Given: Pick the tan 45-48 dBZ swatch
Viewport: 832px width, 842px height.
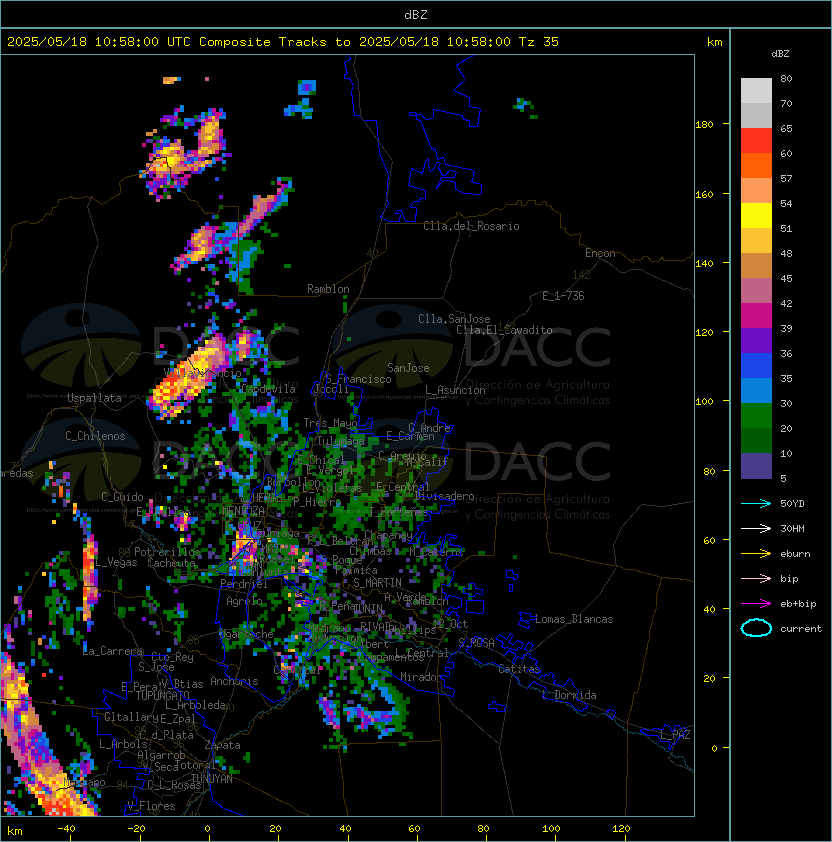Looking at the screenshot, I should coord(756,266).
